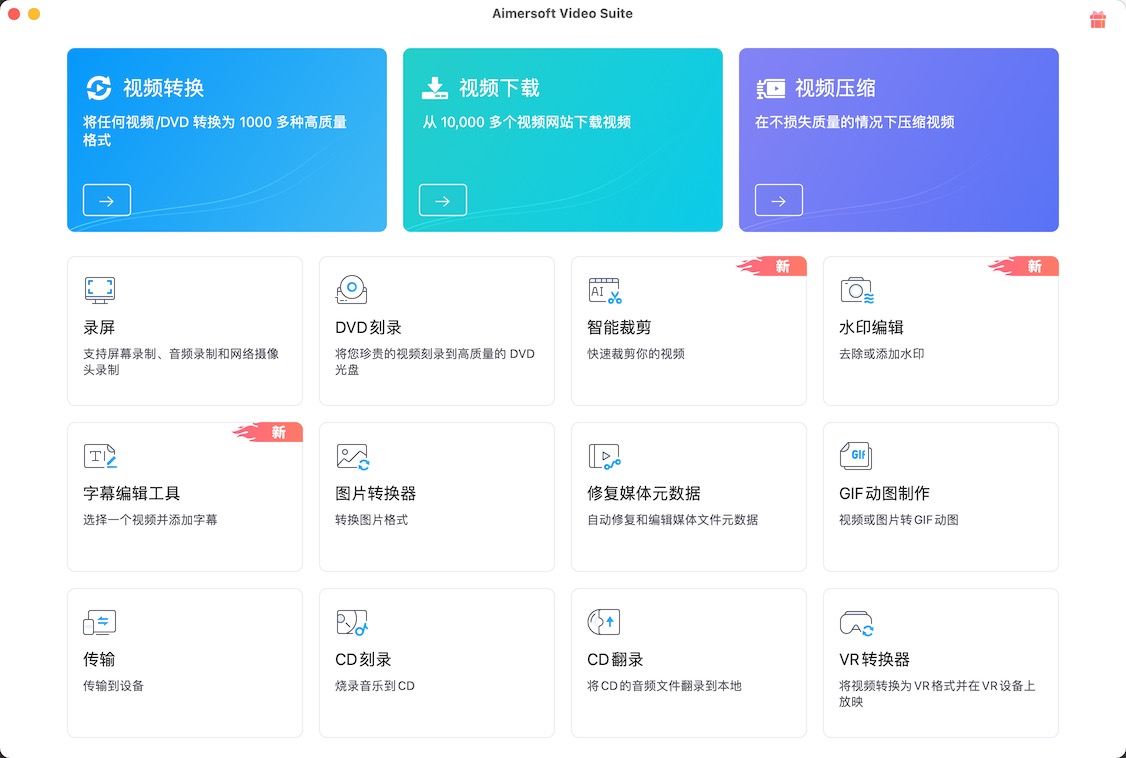This screenshot has height=758, width=1126.
Task: Click the 智能裁剪 AI scissors icon
Action: coord(605,290)
